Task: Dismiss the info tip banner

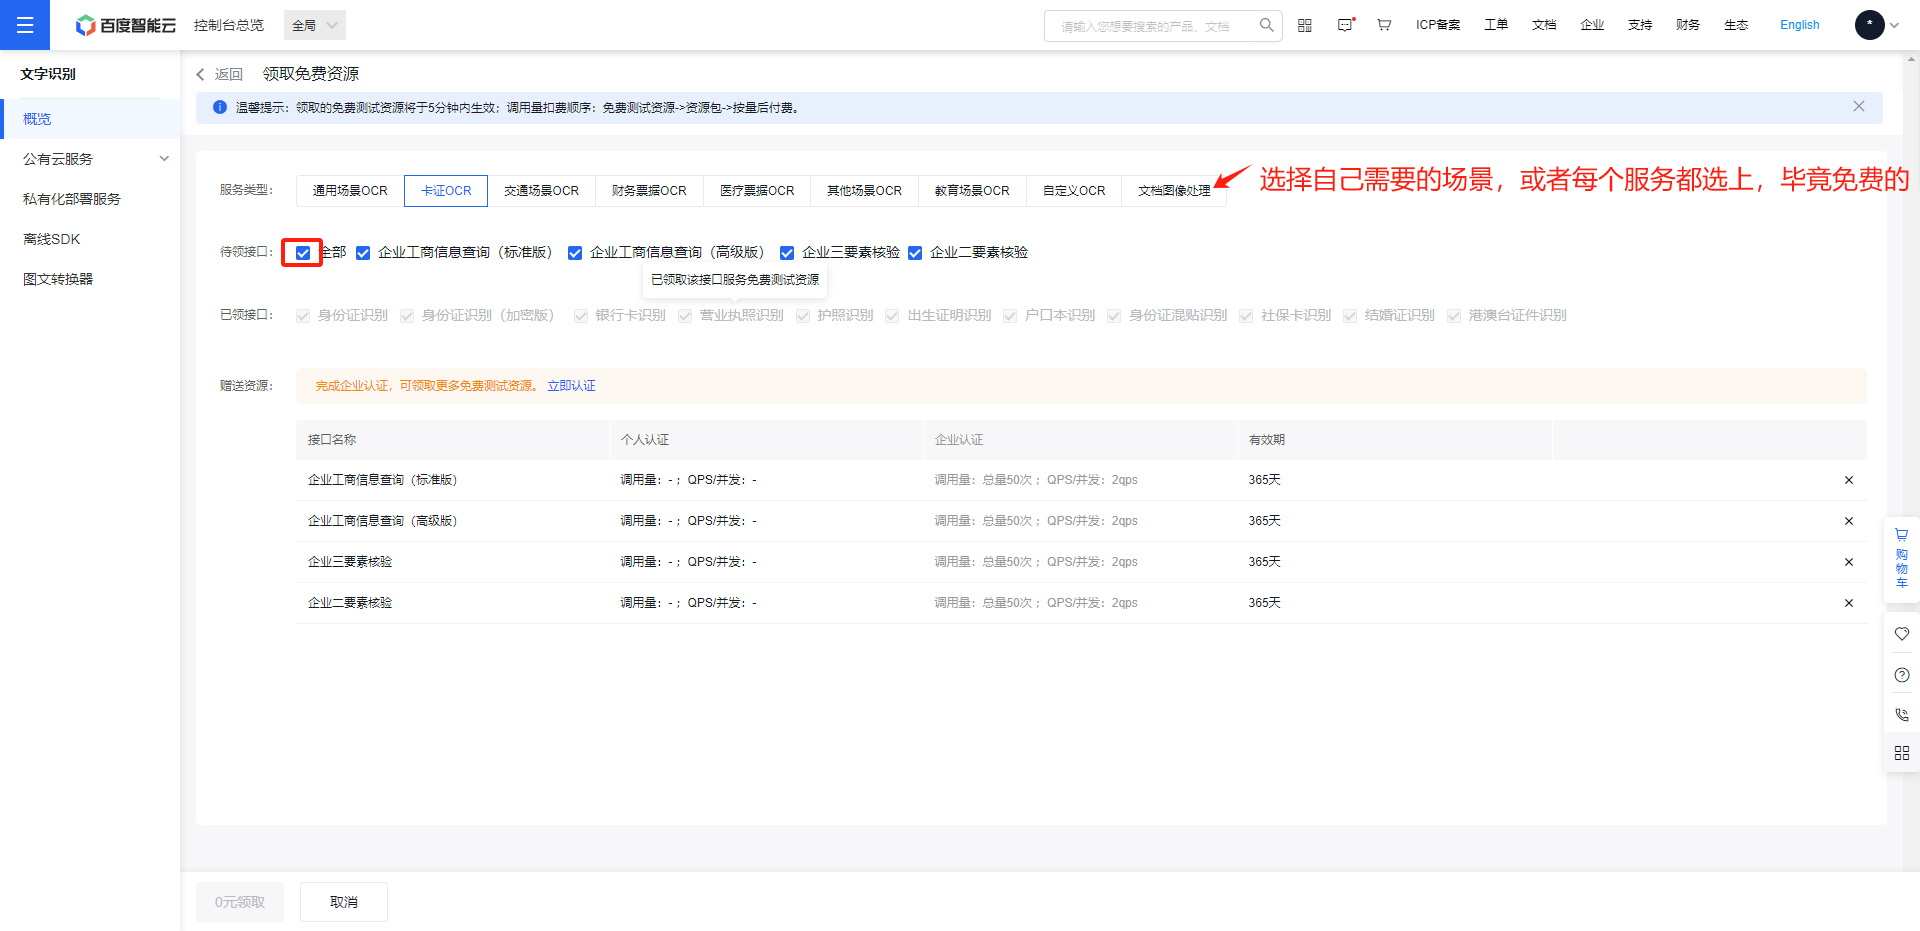Action: (x=1859, y=106)
